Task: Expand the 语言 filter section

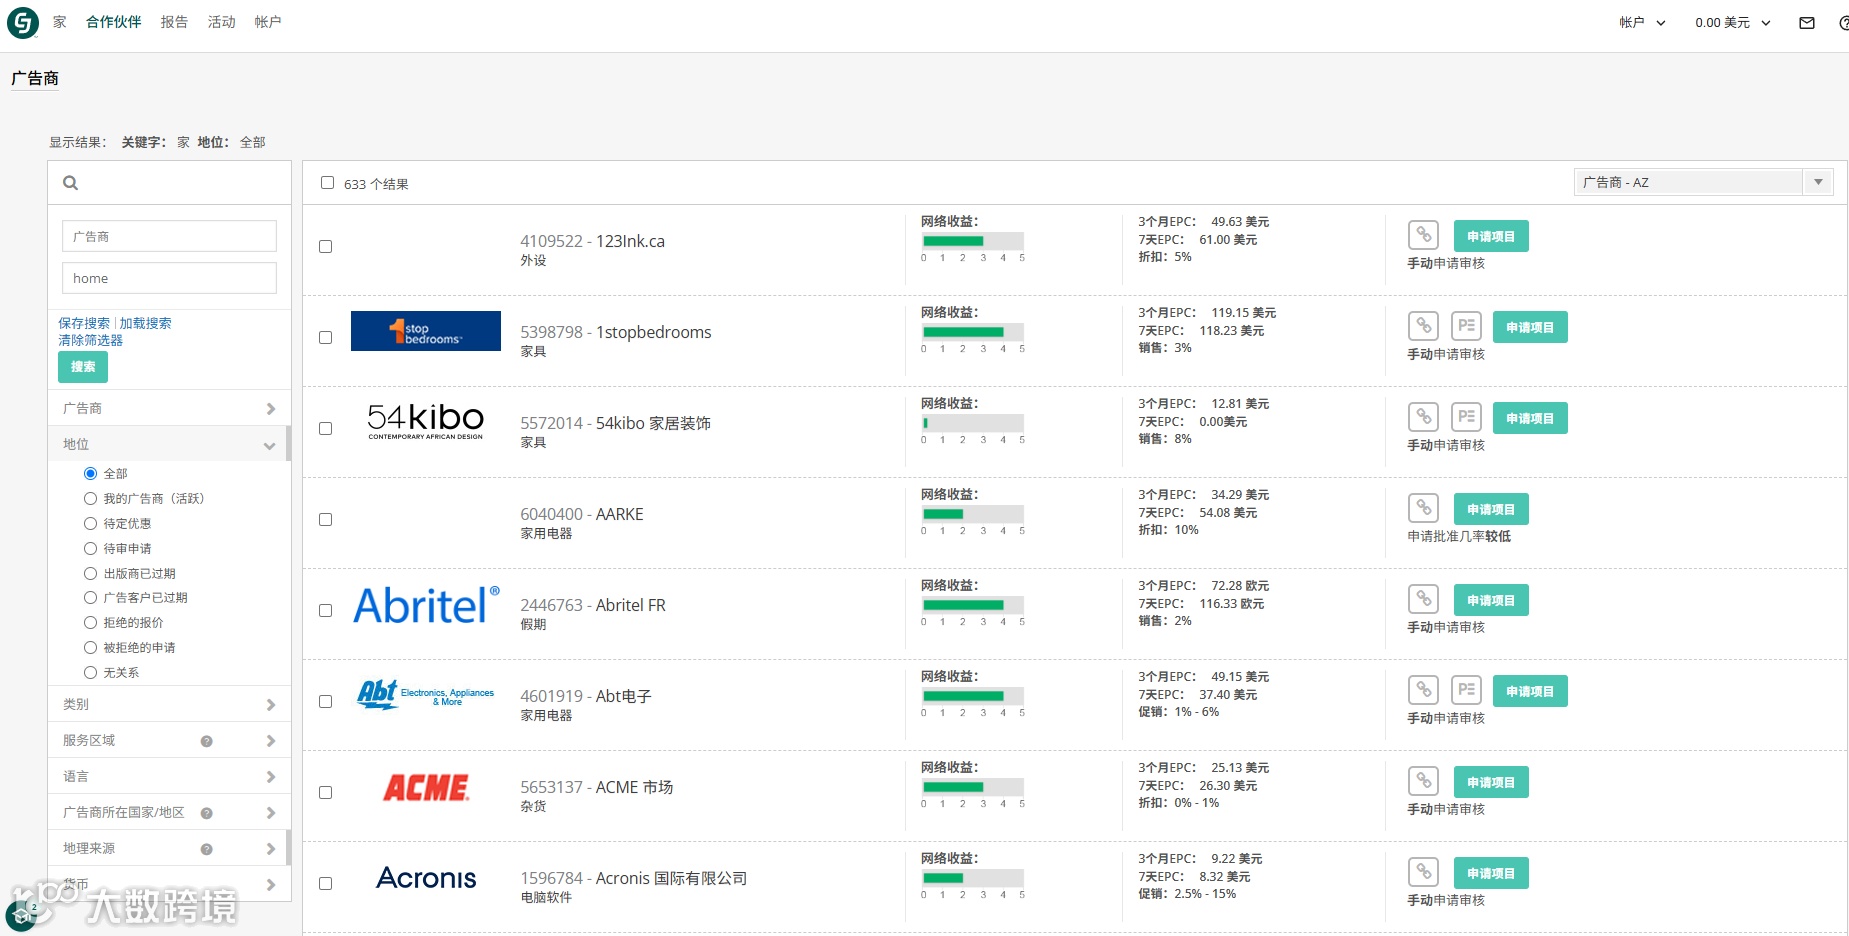Action: pyautogui.click(x=169, y=776)
